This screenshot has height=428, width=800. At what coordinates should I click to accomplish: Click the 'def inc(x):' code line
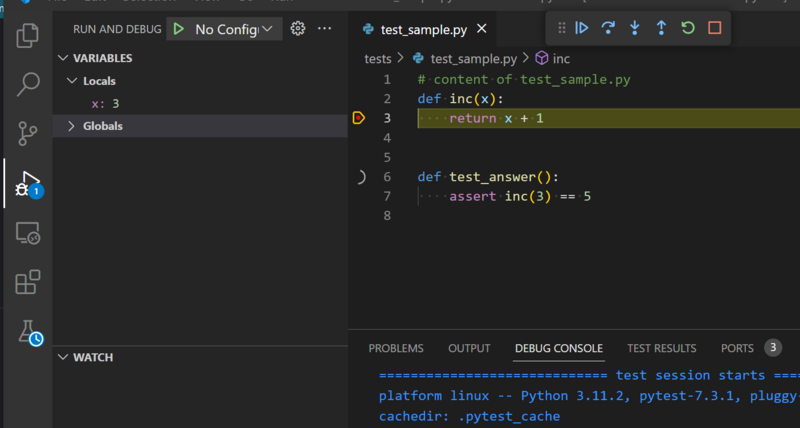(x=460, y=99)
